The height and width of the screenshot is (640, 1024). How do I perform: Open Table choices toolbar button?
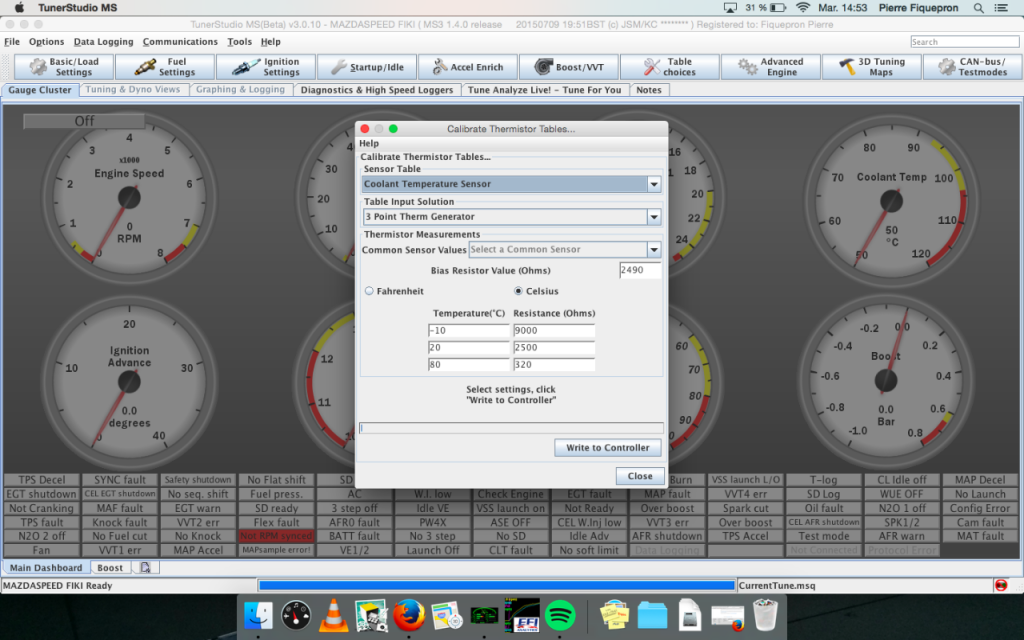pos(669,67)
